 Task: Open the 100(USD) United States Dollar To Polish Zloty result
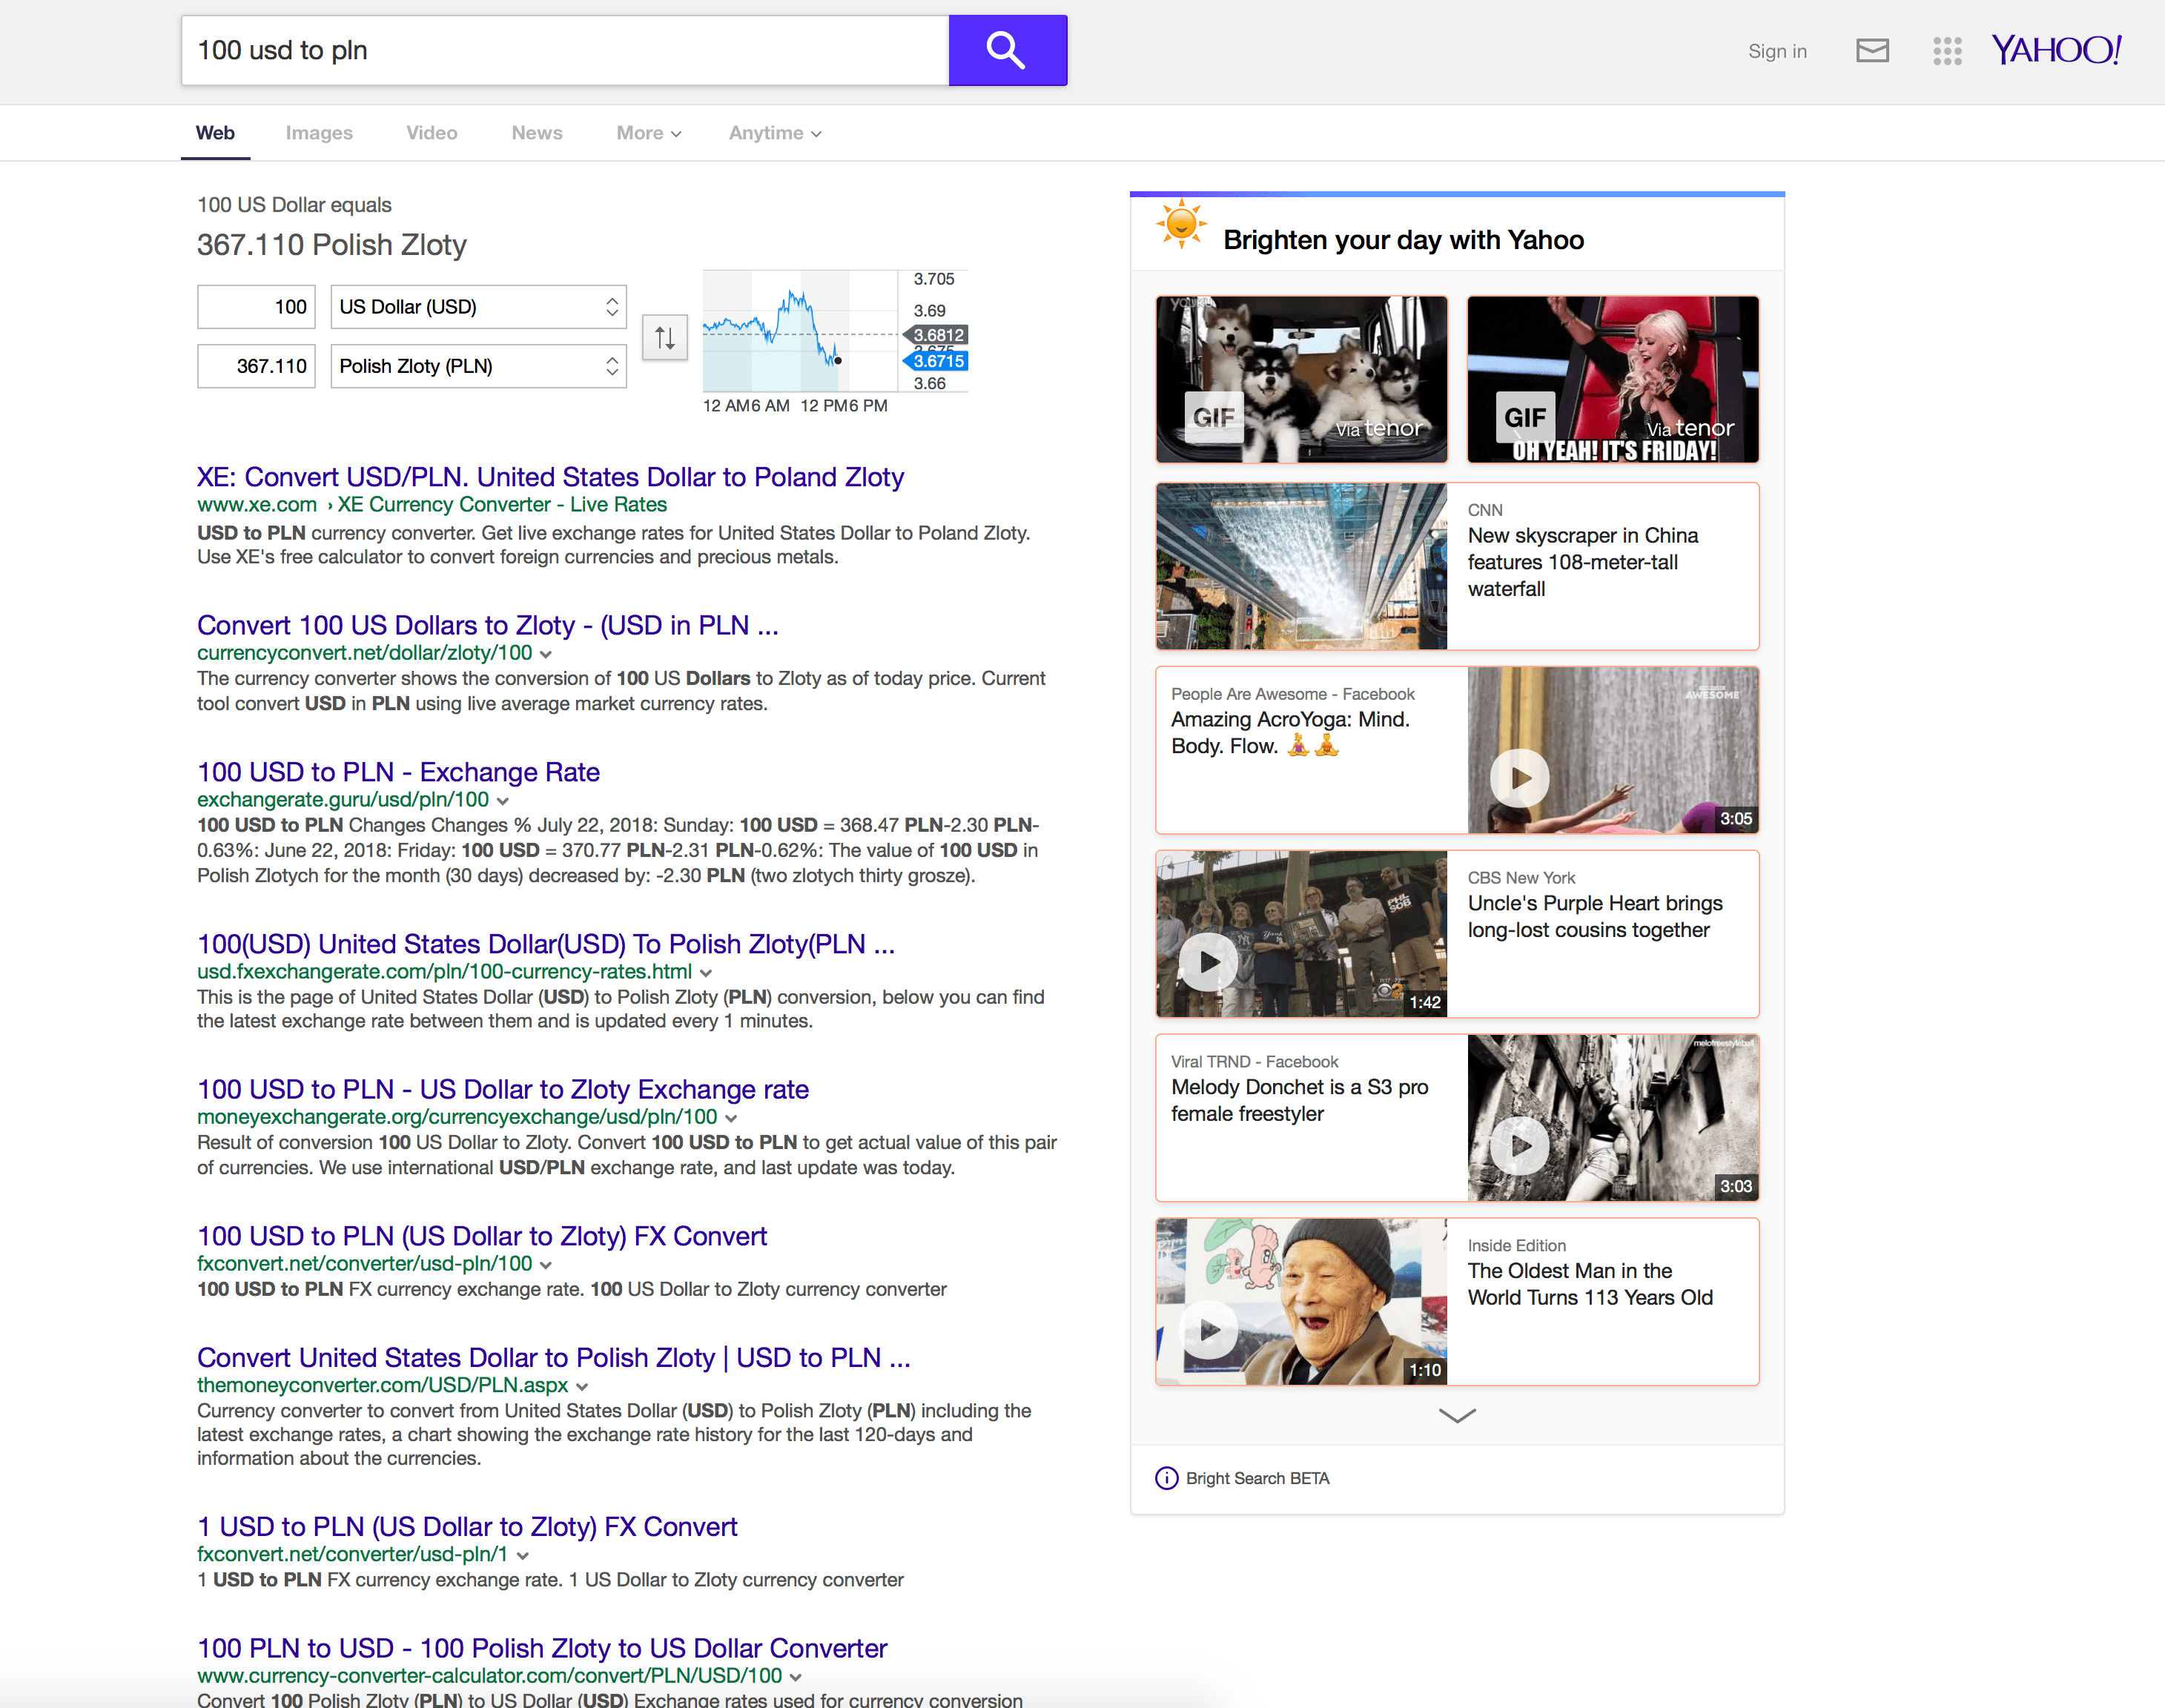546,944
